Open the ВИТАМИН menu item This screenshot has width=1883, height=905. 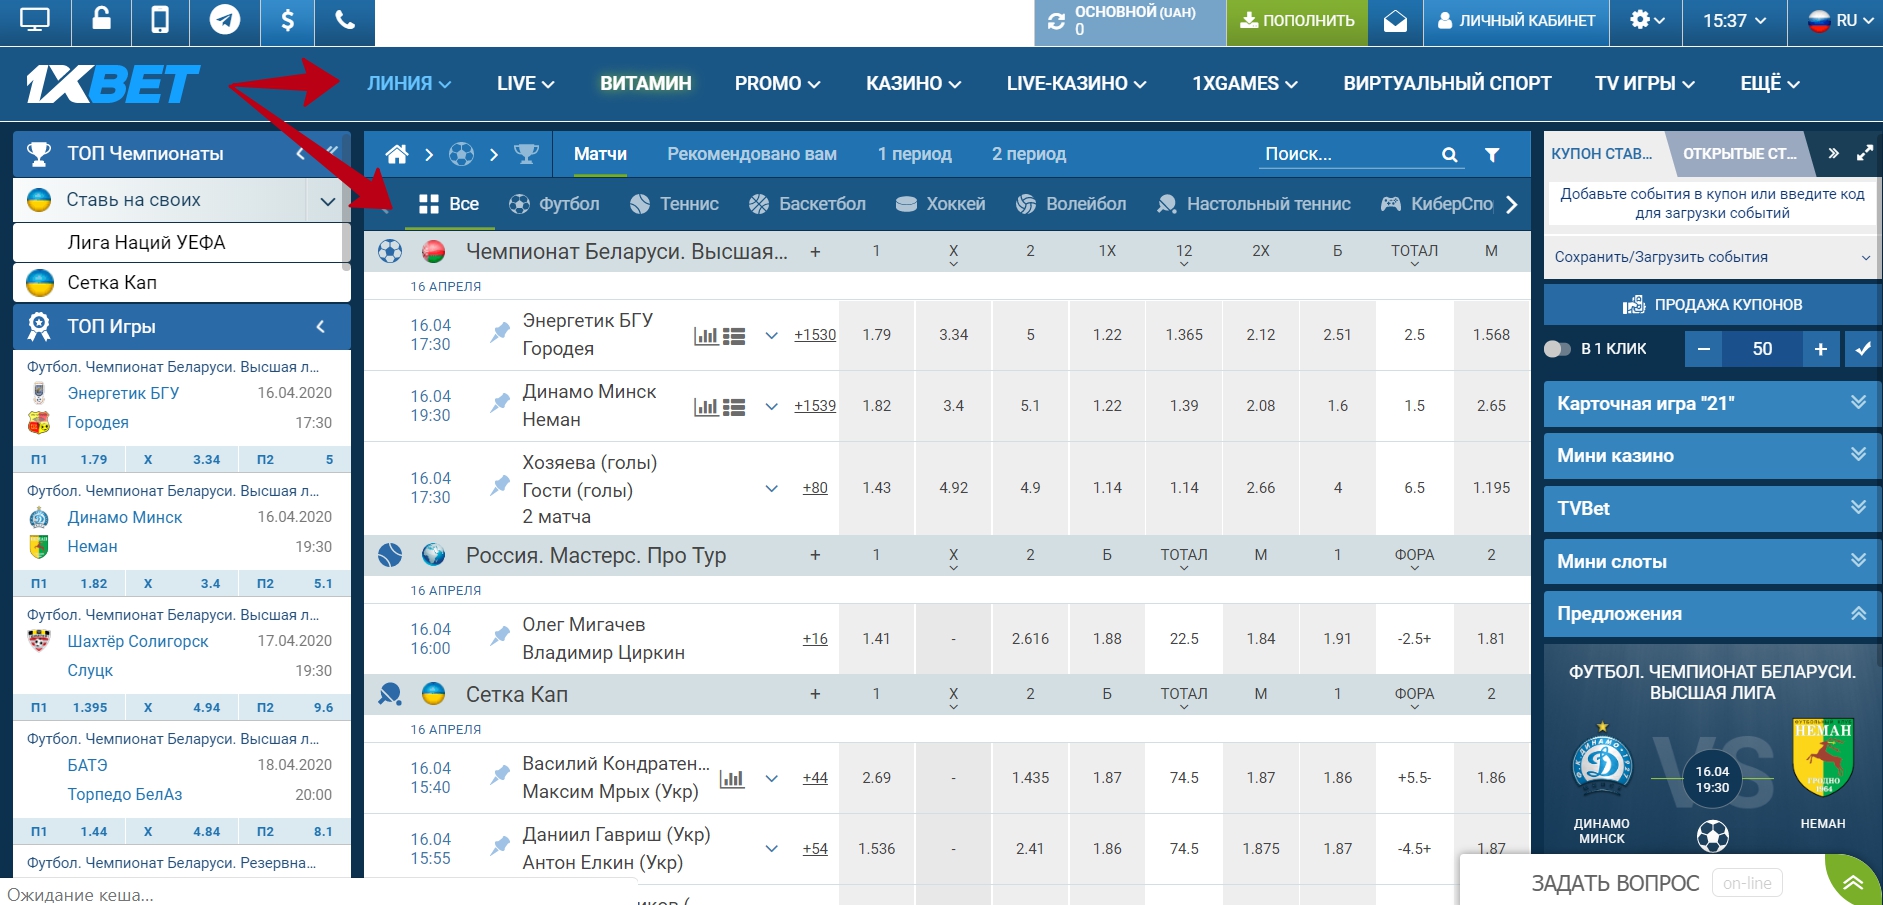645,84
